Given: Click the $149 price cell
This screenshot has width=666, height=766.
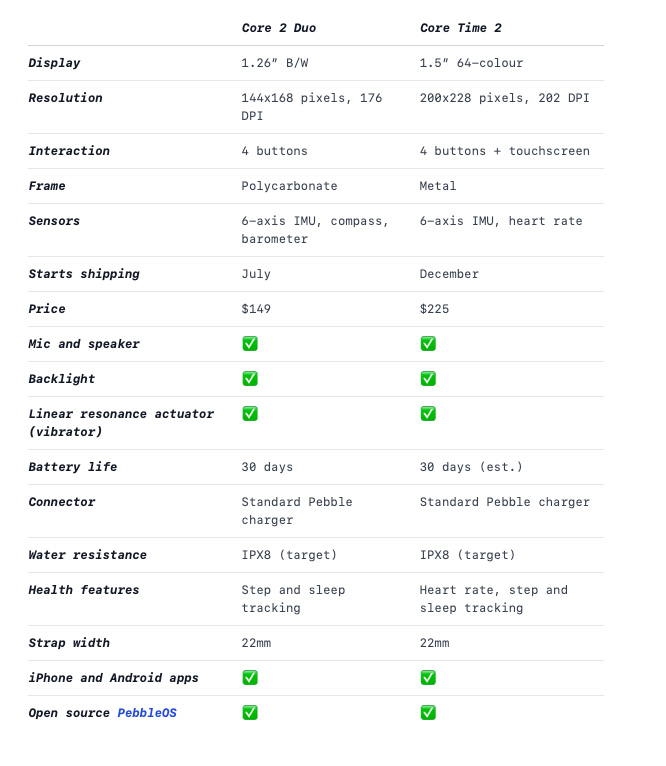Looking at the screenshot, I should pos(256,309).
